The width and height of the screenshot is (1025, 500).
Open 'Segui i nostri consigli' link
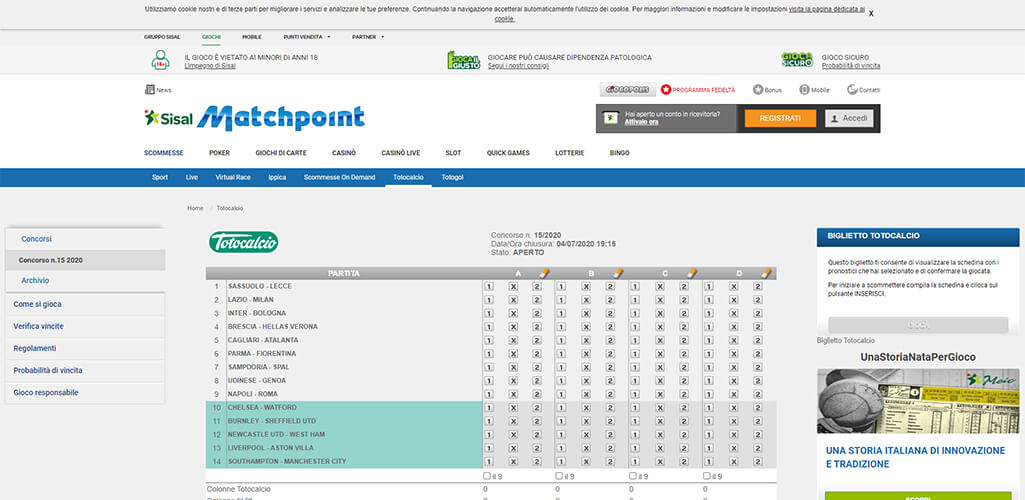click(518, 66)
